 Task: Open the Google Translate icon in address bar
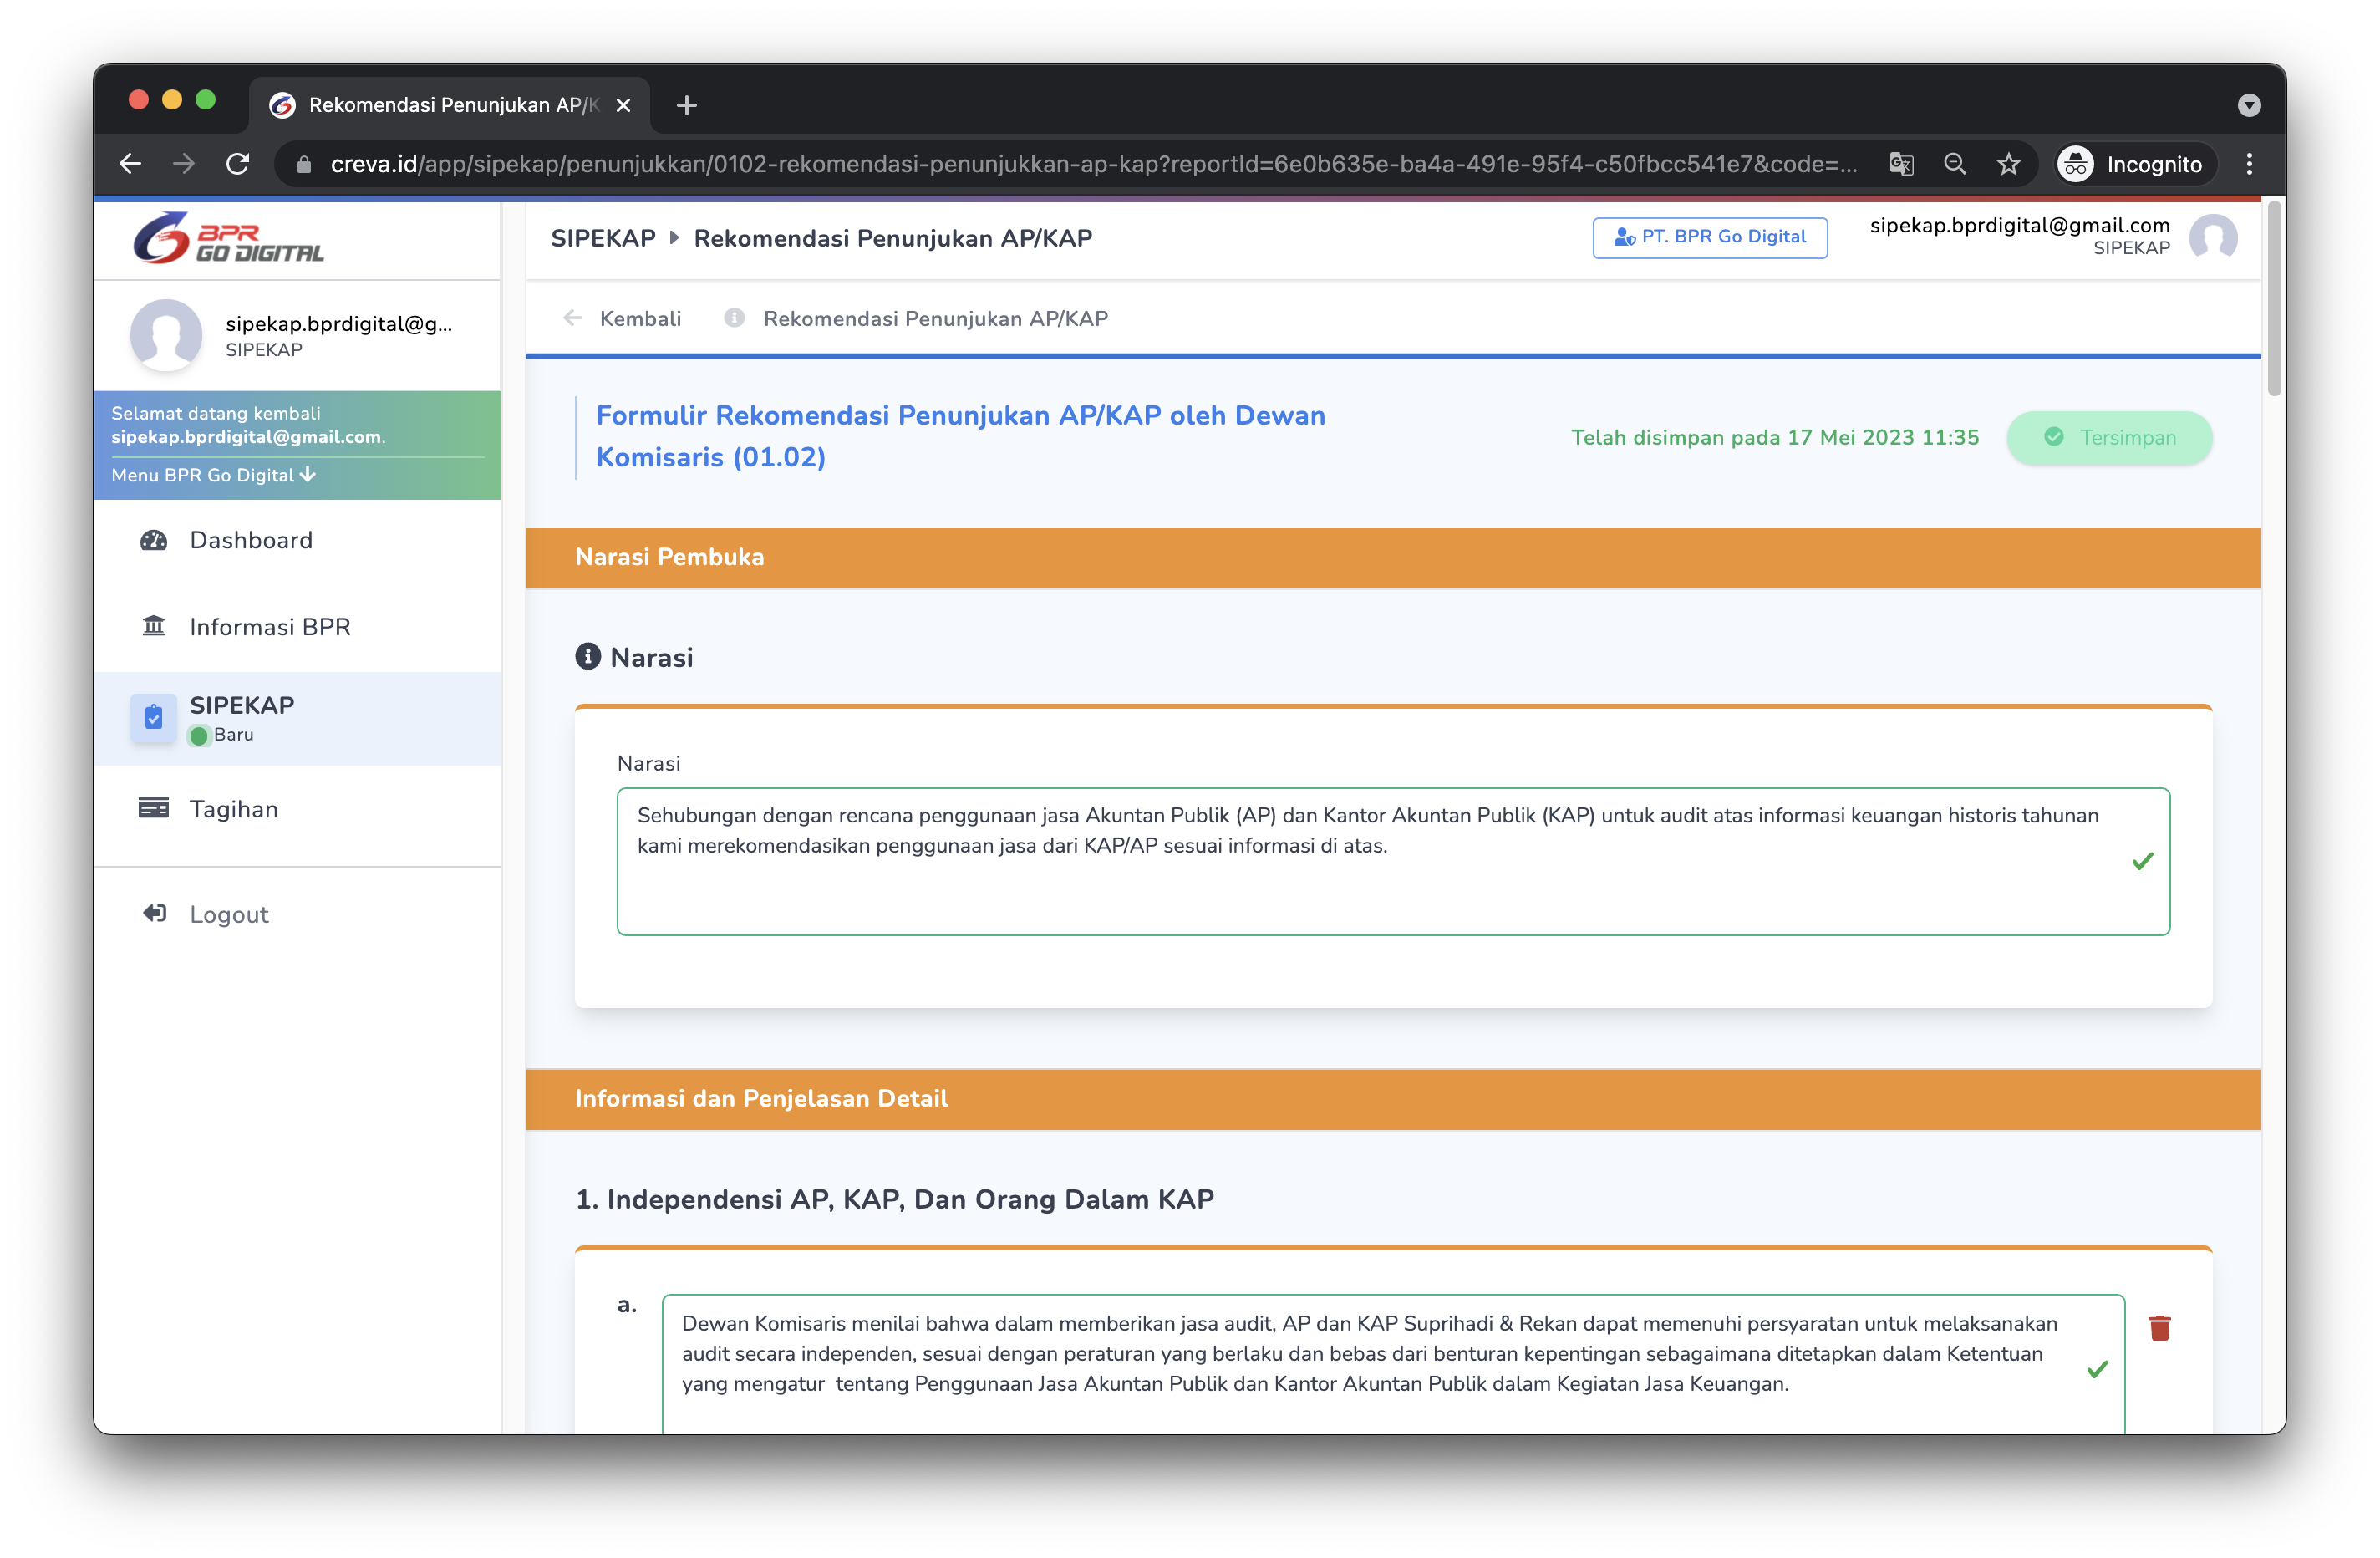tap(1901, 164)
